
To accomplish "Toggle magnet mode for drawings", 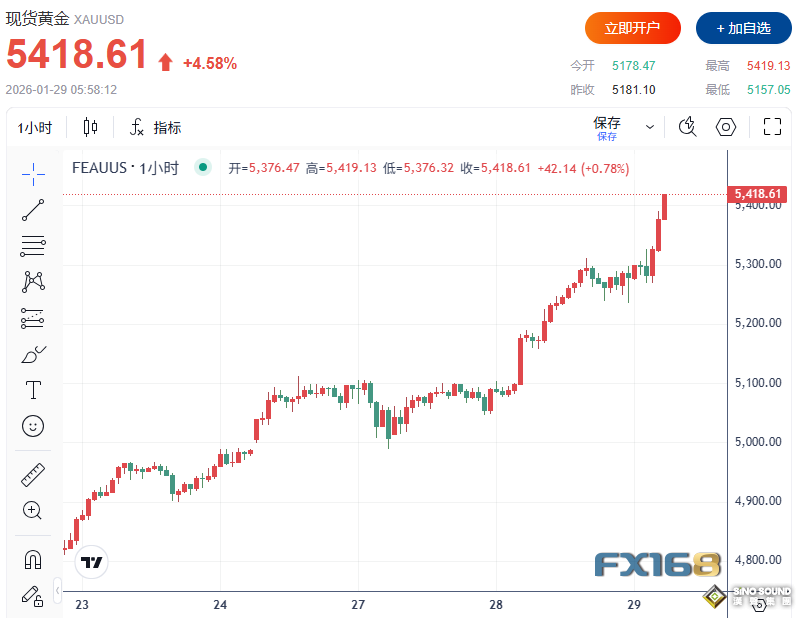I will pyautogui.click(x=33, y=559).
